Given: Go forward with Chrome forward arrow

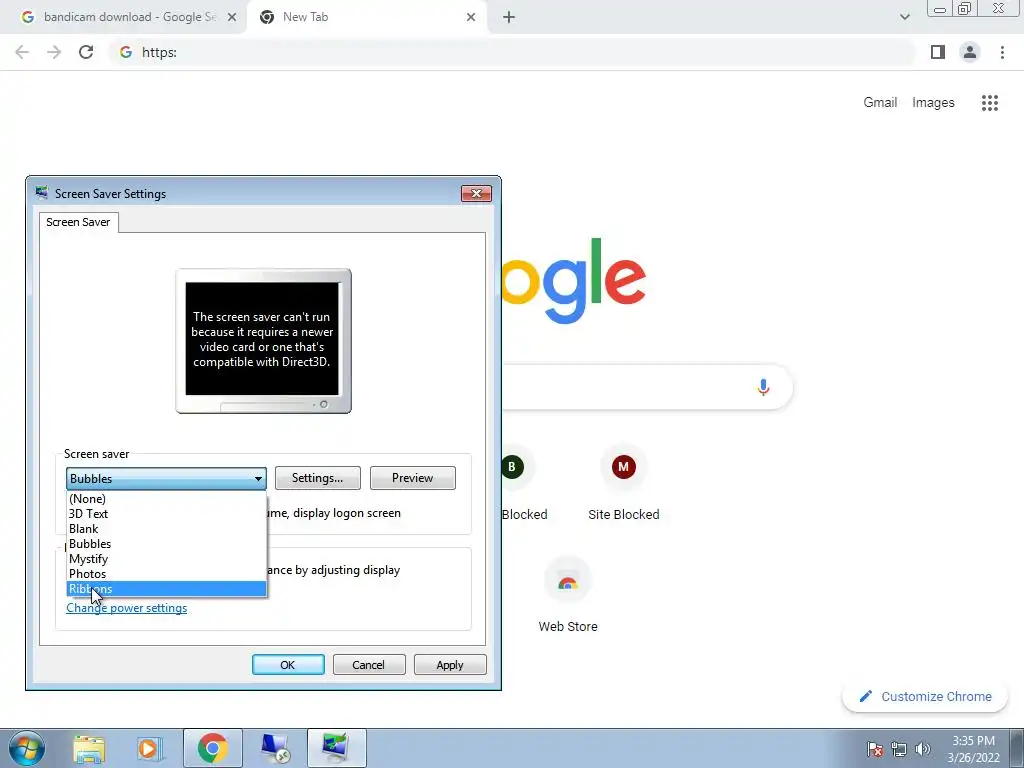Looking at the screenshot, I should tap(54, 52).
